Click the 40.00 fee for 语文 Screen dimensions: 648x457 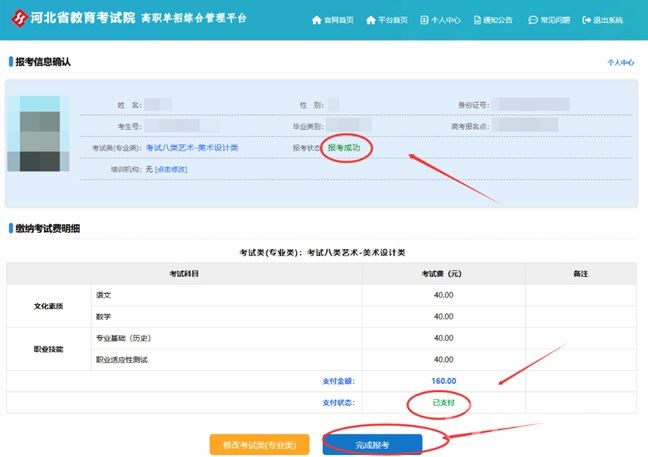coord(444,295)
